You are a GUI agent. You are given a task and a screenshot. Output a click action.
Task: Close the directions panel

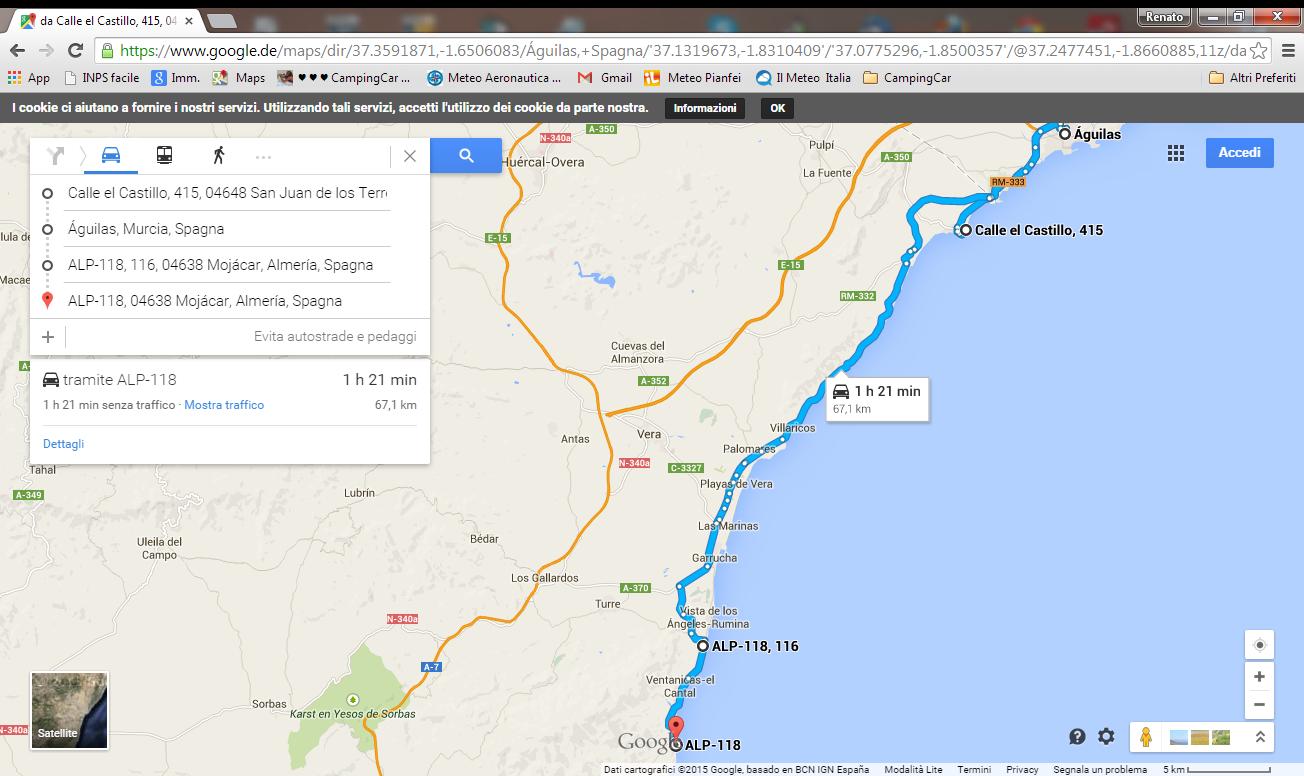pos(410,156)
